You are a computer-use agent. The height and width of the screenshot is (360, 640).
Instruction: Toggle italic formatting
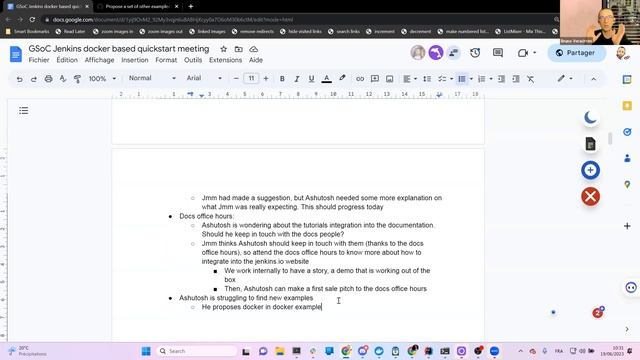pyautogui.click(x=297, y=79)
